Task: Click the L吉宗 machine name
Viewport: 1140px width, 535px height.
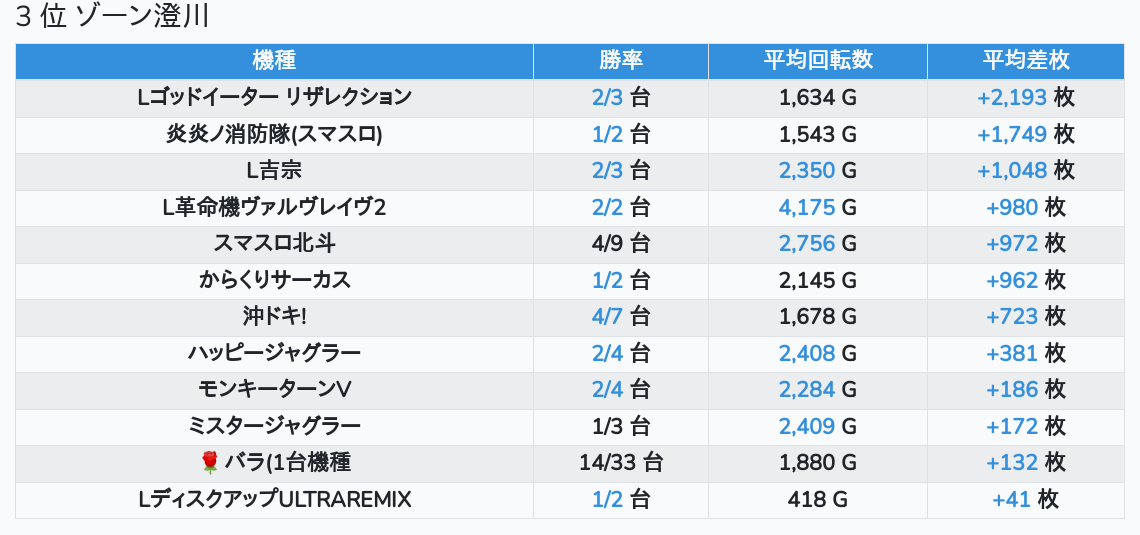Action: (274, 170)
